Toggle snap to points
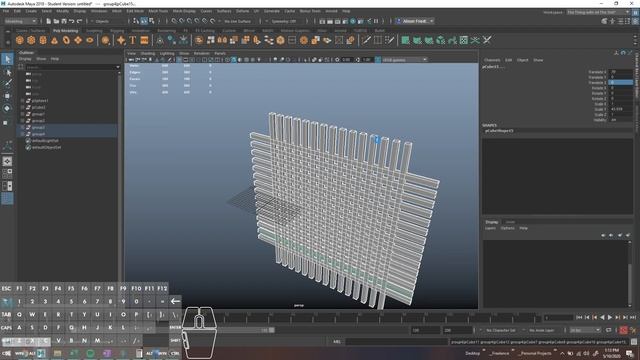Image resolution: width=640 pixels, height=360 pixels. click(190, 21)
